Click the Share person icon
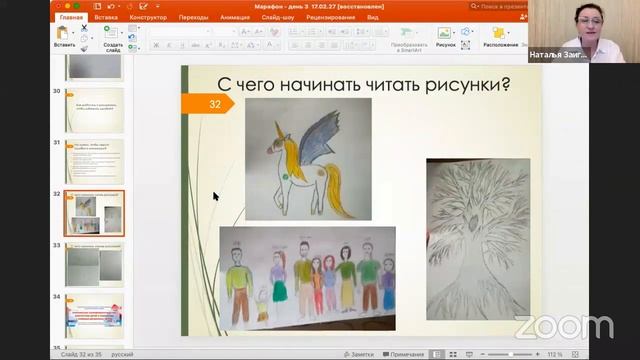Screen dimensions: 640x360 523,17
